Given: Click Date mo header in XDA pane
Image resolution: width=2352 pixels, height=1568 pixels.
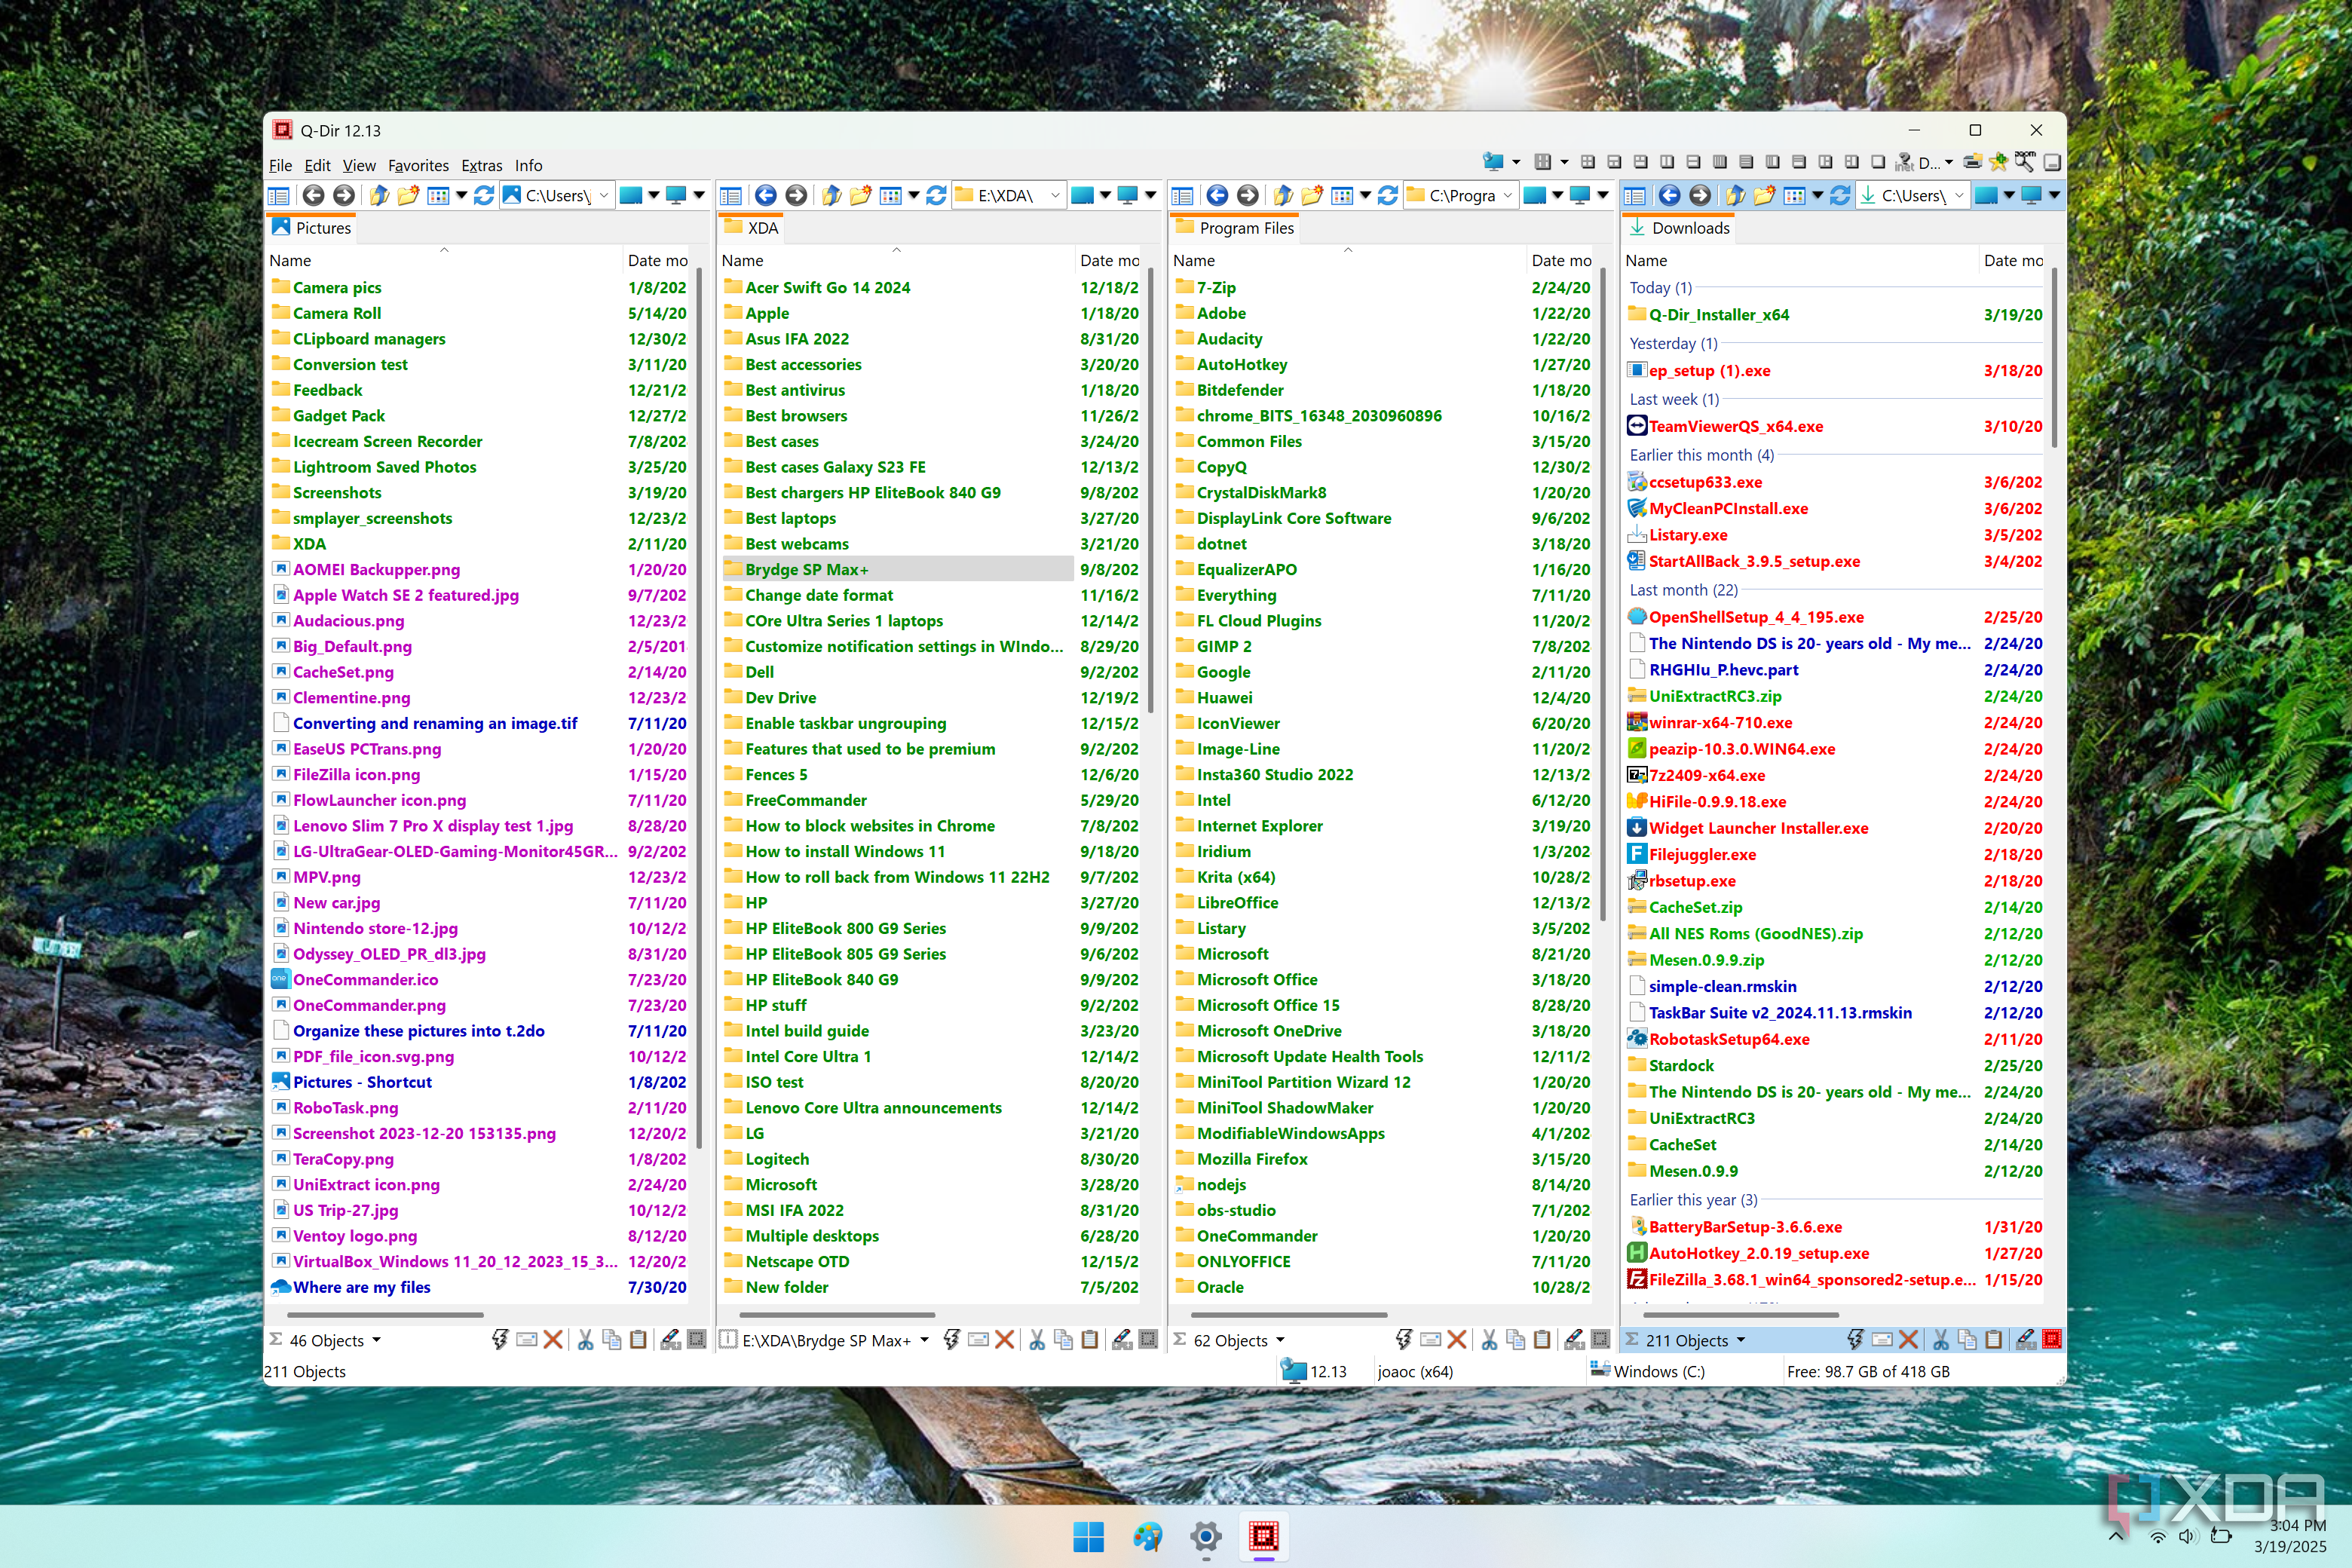Looking at the screenshot, I should coord(1109,260).
